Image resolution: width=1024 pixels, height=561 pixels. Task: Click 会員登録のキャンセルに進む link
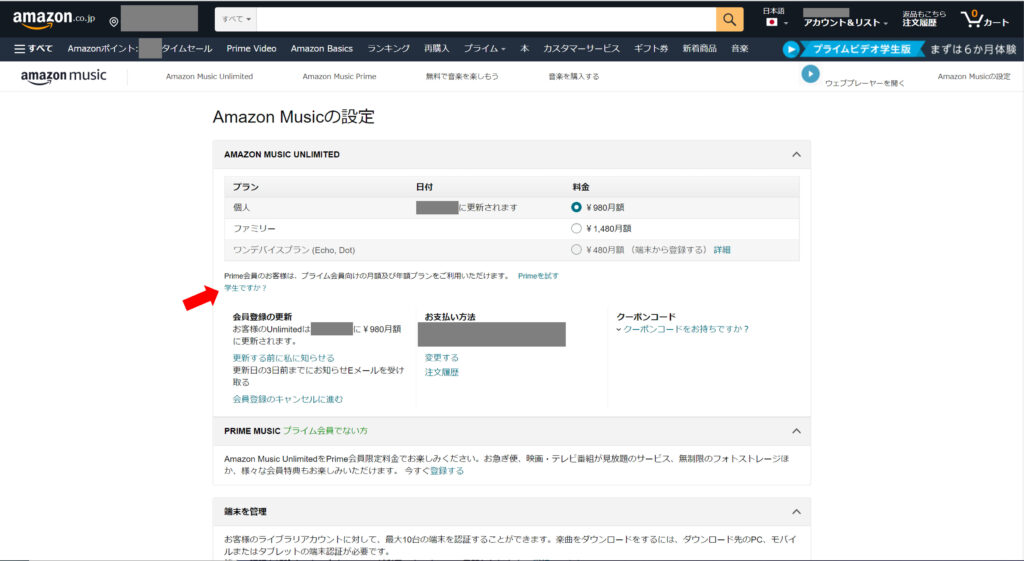(287, 399)
